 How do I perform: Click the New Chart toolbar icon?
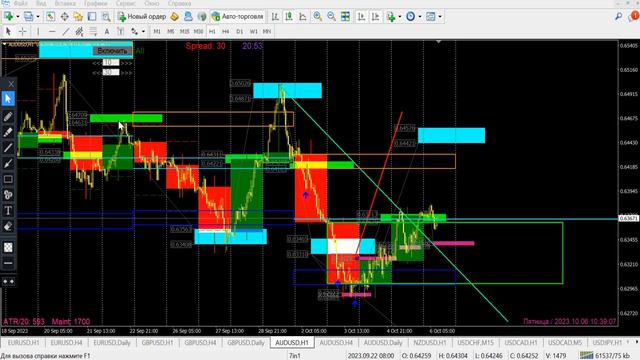pos(8,17)
